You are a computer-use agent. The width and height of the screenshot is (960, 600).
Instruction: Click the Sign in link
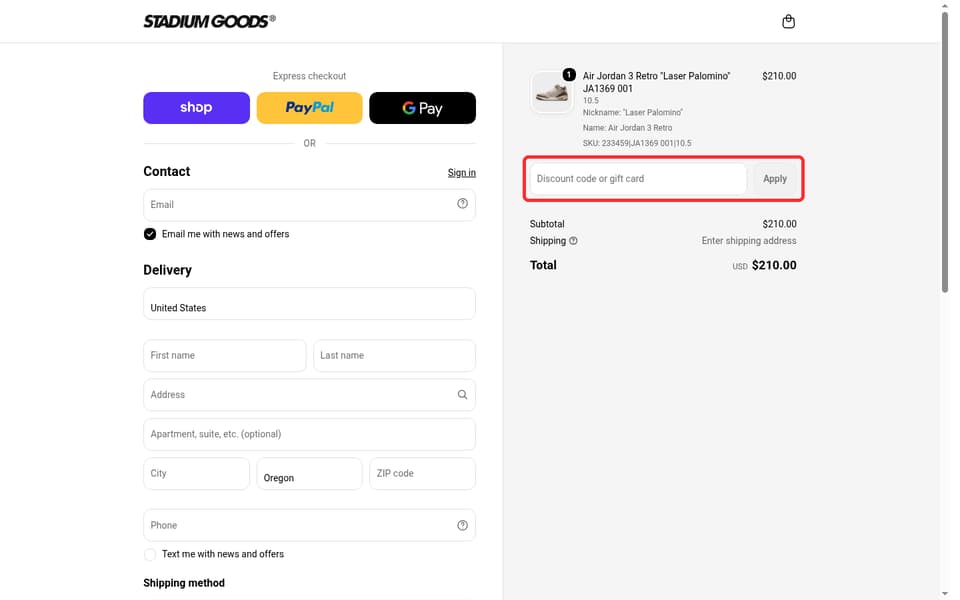[x=462, y=173]
